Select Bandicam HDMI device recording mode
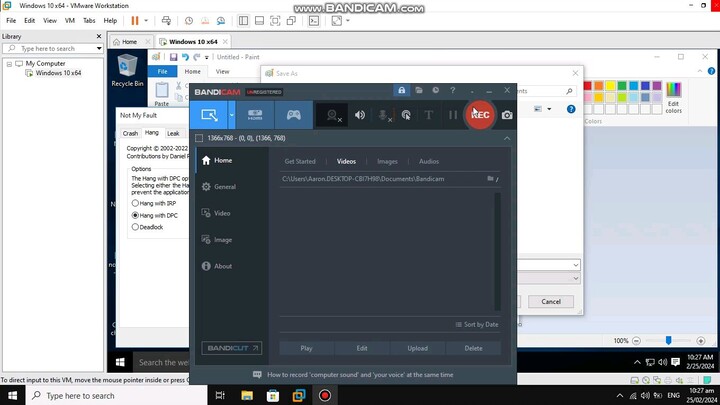The width and height of the screenshot is (720, 405). (255, 115)
